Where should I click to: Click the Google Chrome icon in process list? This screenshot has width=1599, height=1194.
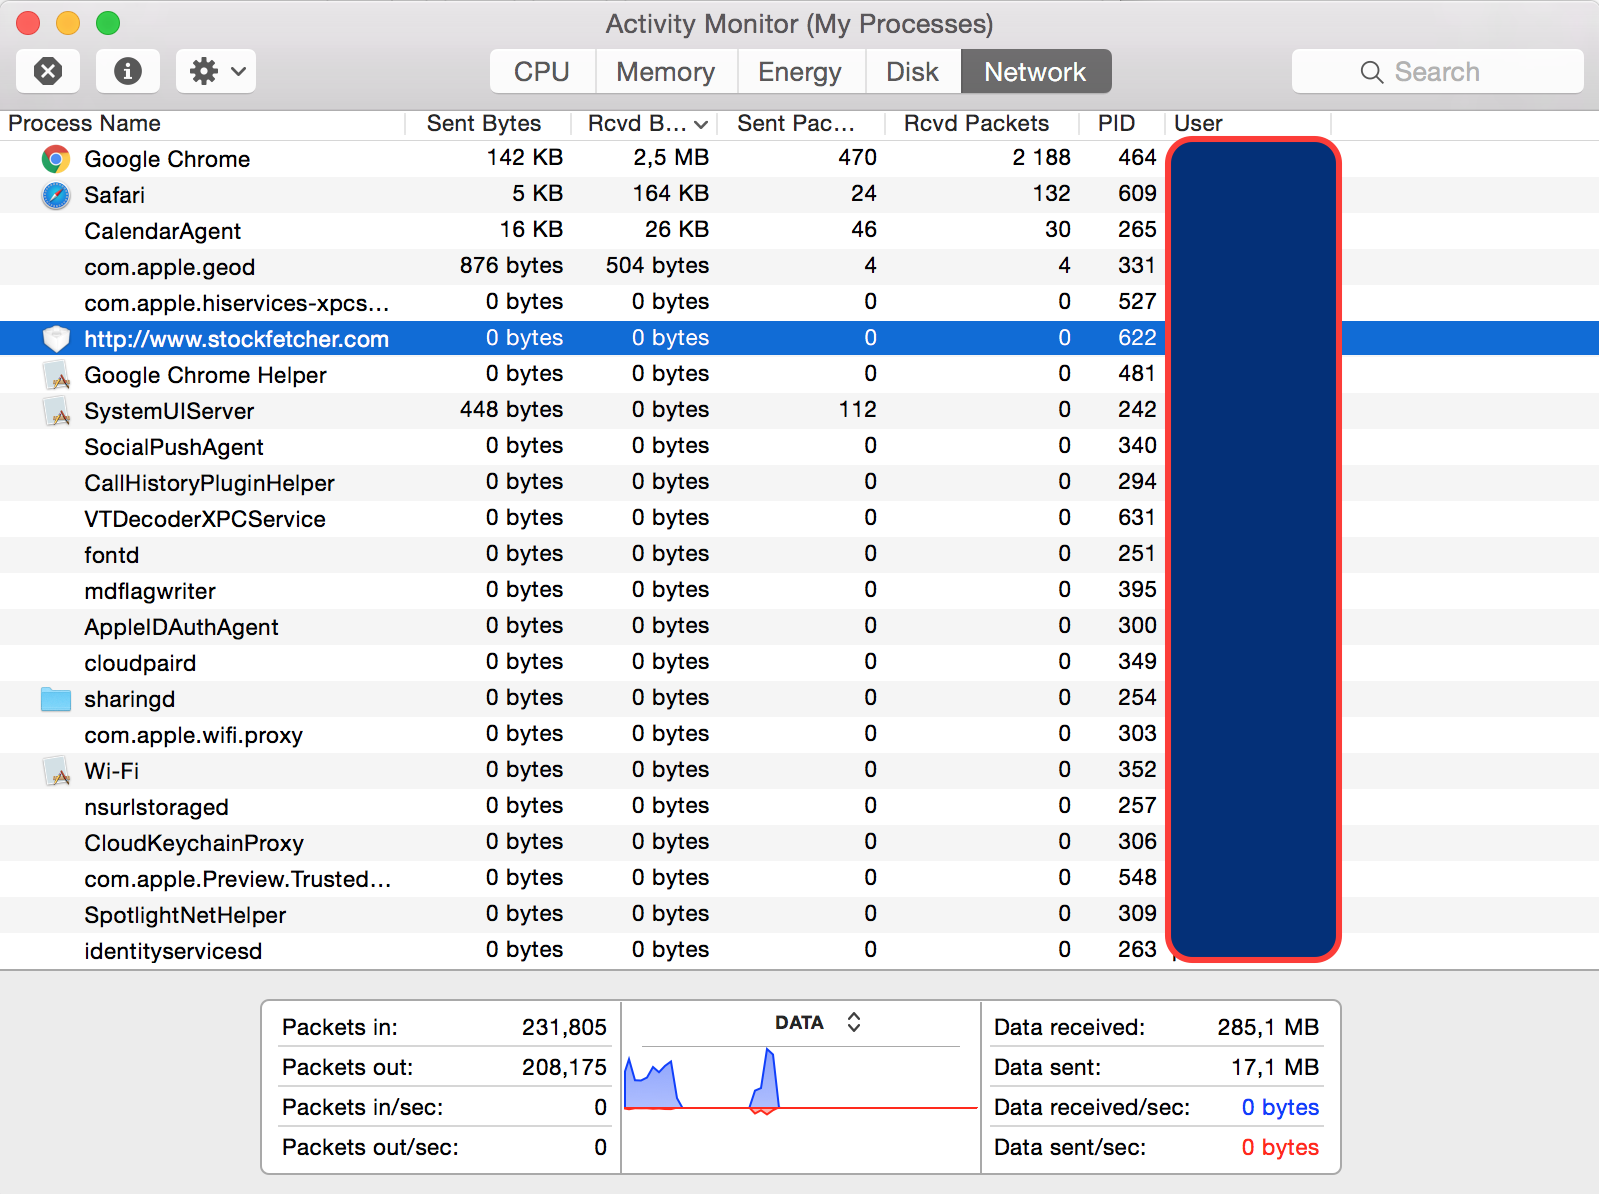pyautogui.click(x=56, y=159)
